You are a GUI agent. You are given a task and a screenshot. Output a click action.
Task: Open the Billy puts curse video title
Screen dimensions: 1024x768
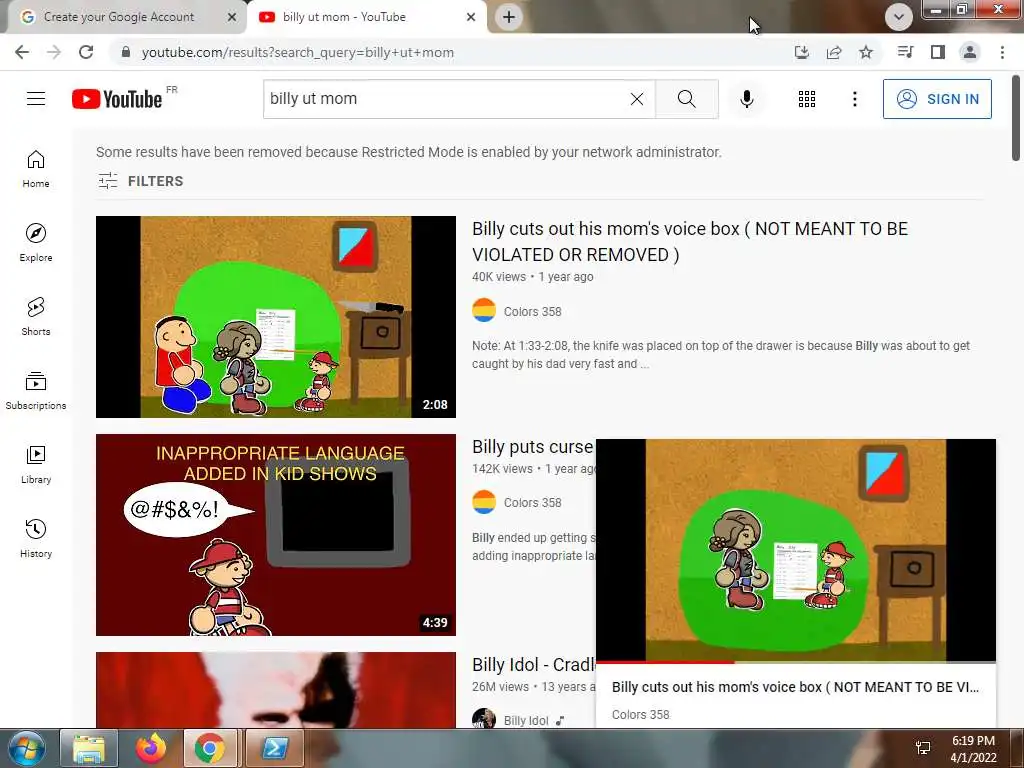[x=533, y=447]
